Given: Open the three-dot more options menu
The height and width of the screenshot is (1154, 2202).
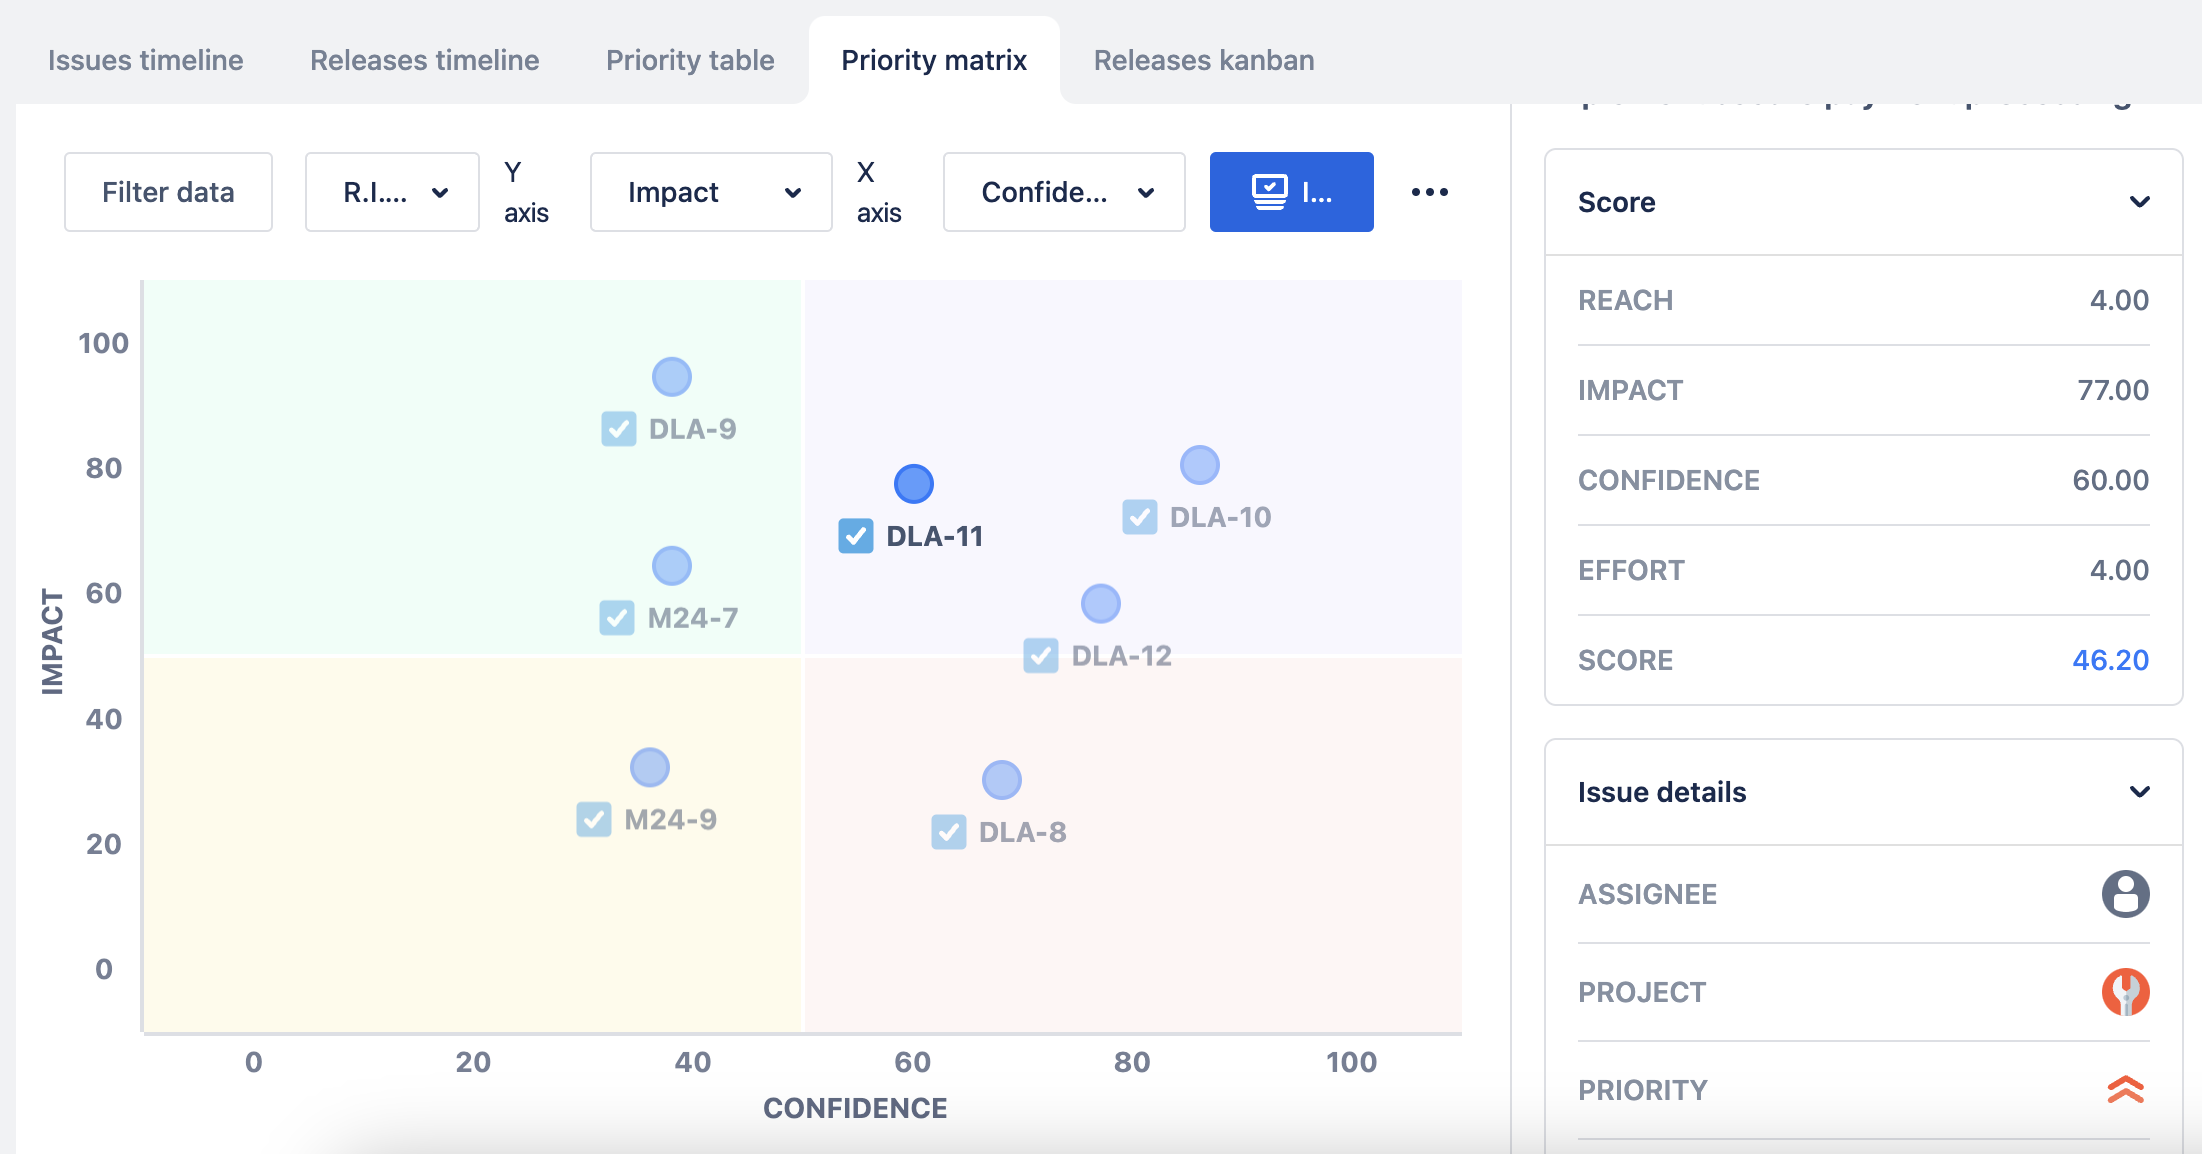Looking at the screenshot, I should [x=1429, y=192].
